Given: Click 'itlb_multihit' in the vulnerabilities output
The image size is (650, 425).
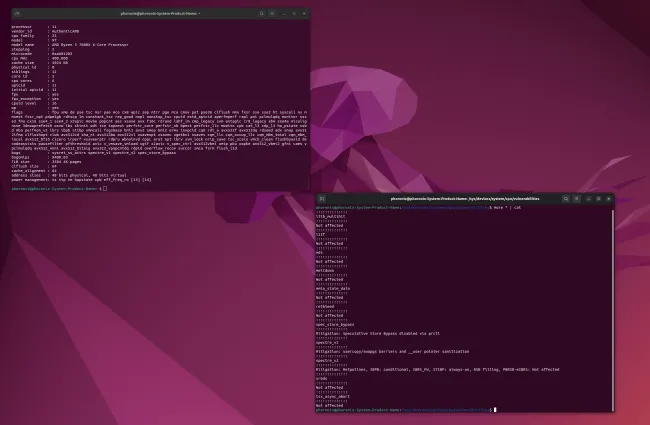Looking at the screenshot, I should tap(330, 216).
